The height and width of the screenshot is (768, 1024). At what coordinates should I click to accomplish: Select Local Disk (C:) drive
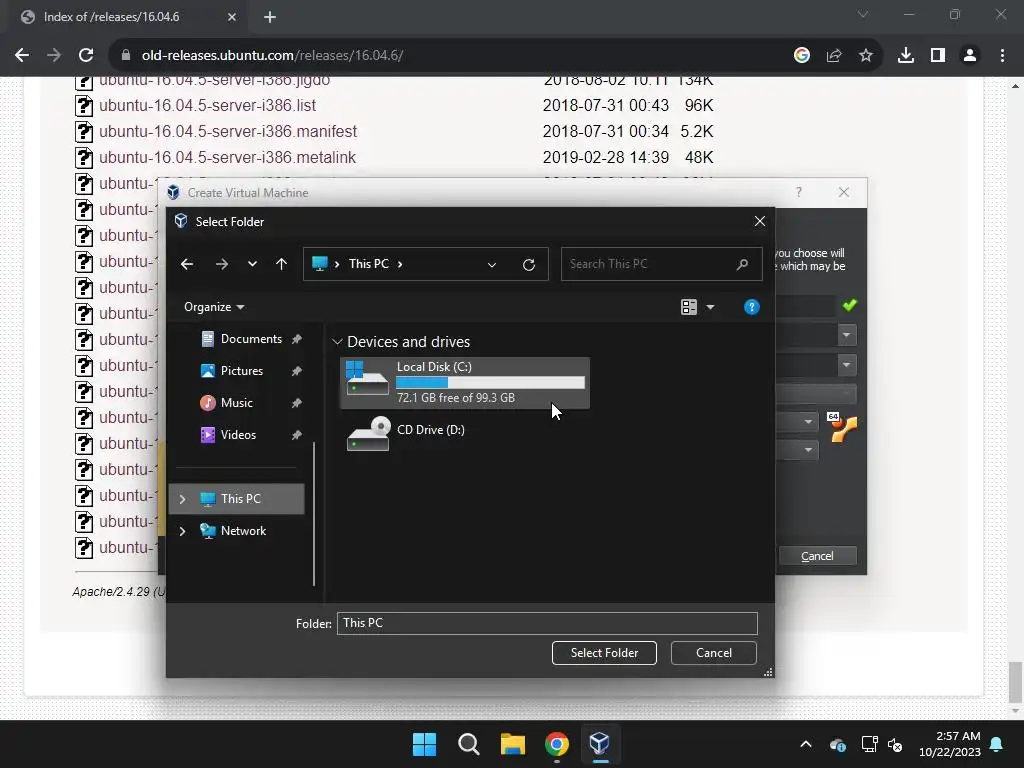point(464,383)
